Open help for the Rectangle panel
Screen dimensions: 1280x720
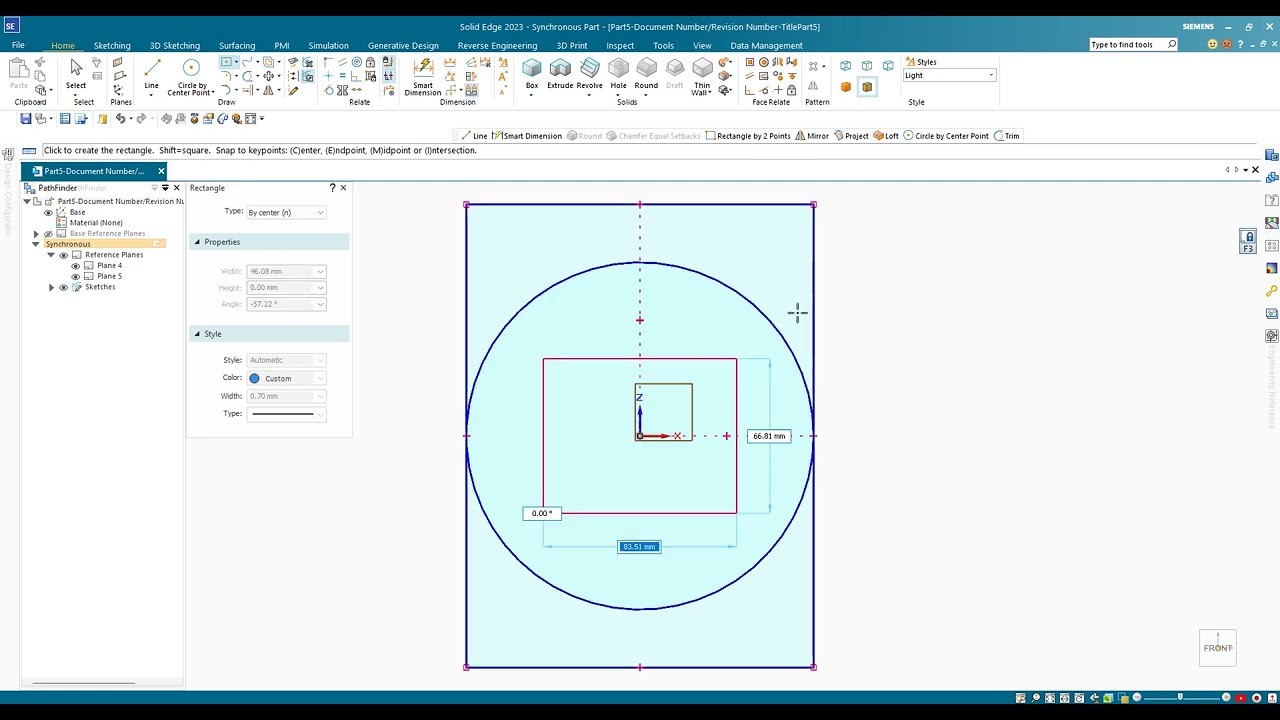332,188
